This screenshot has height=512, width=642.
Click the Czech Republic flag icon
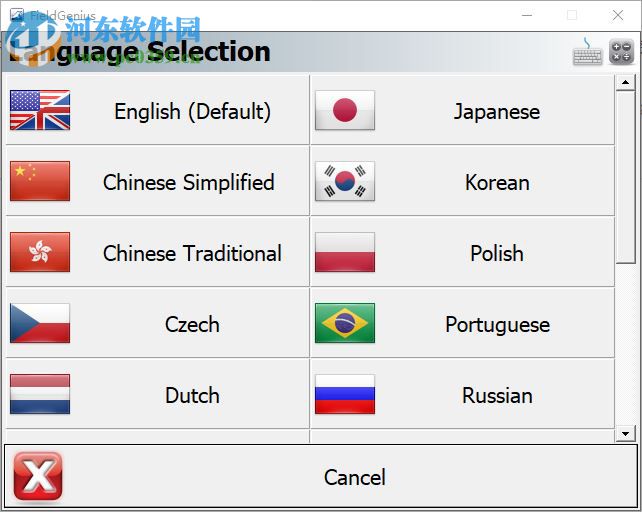click(40, 323)
